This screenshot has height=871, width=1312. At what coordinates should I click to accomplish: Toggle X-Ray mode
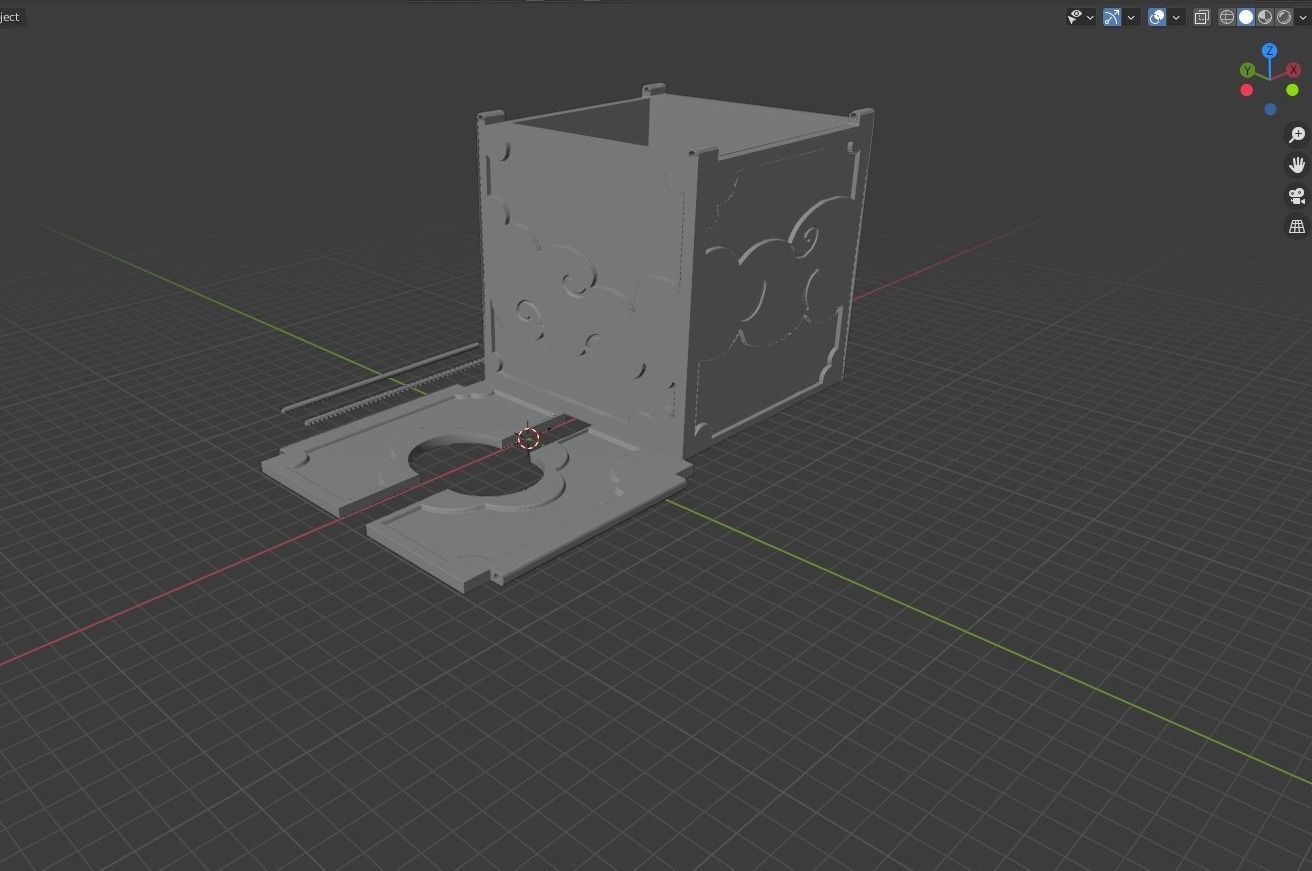[1202, 17]
